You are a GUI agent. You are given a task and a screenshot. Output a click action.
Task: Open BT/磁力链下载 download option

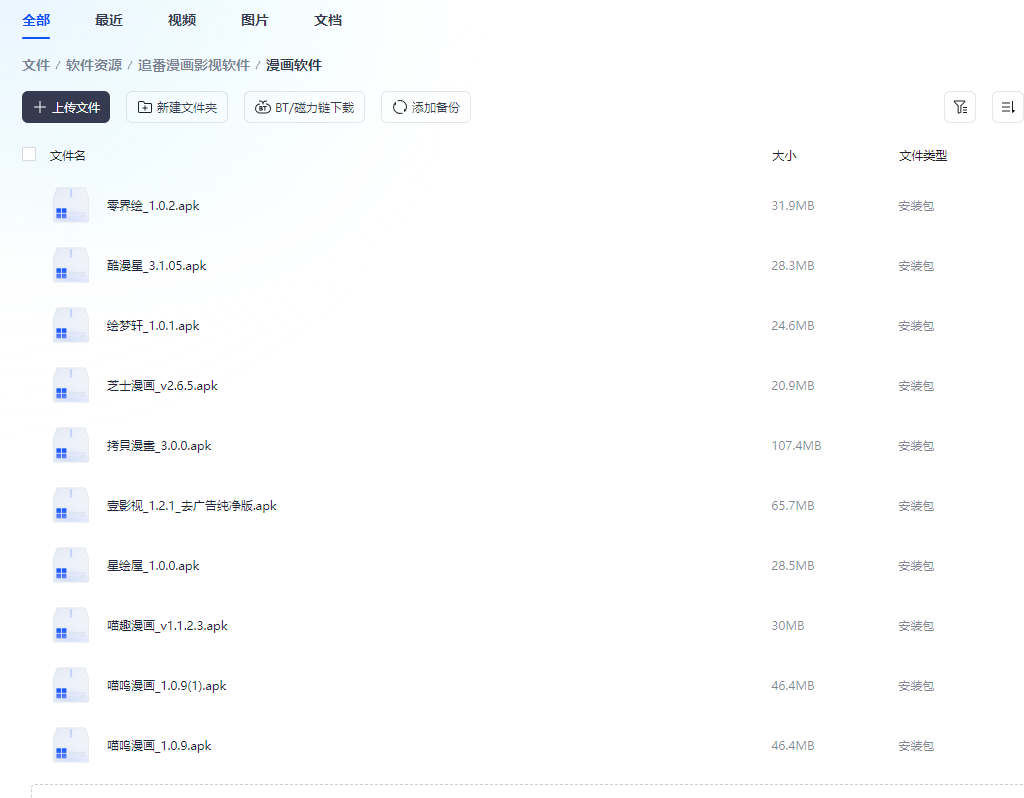pos(305,107)
